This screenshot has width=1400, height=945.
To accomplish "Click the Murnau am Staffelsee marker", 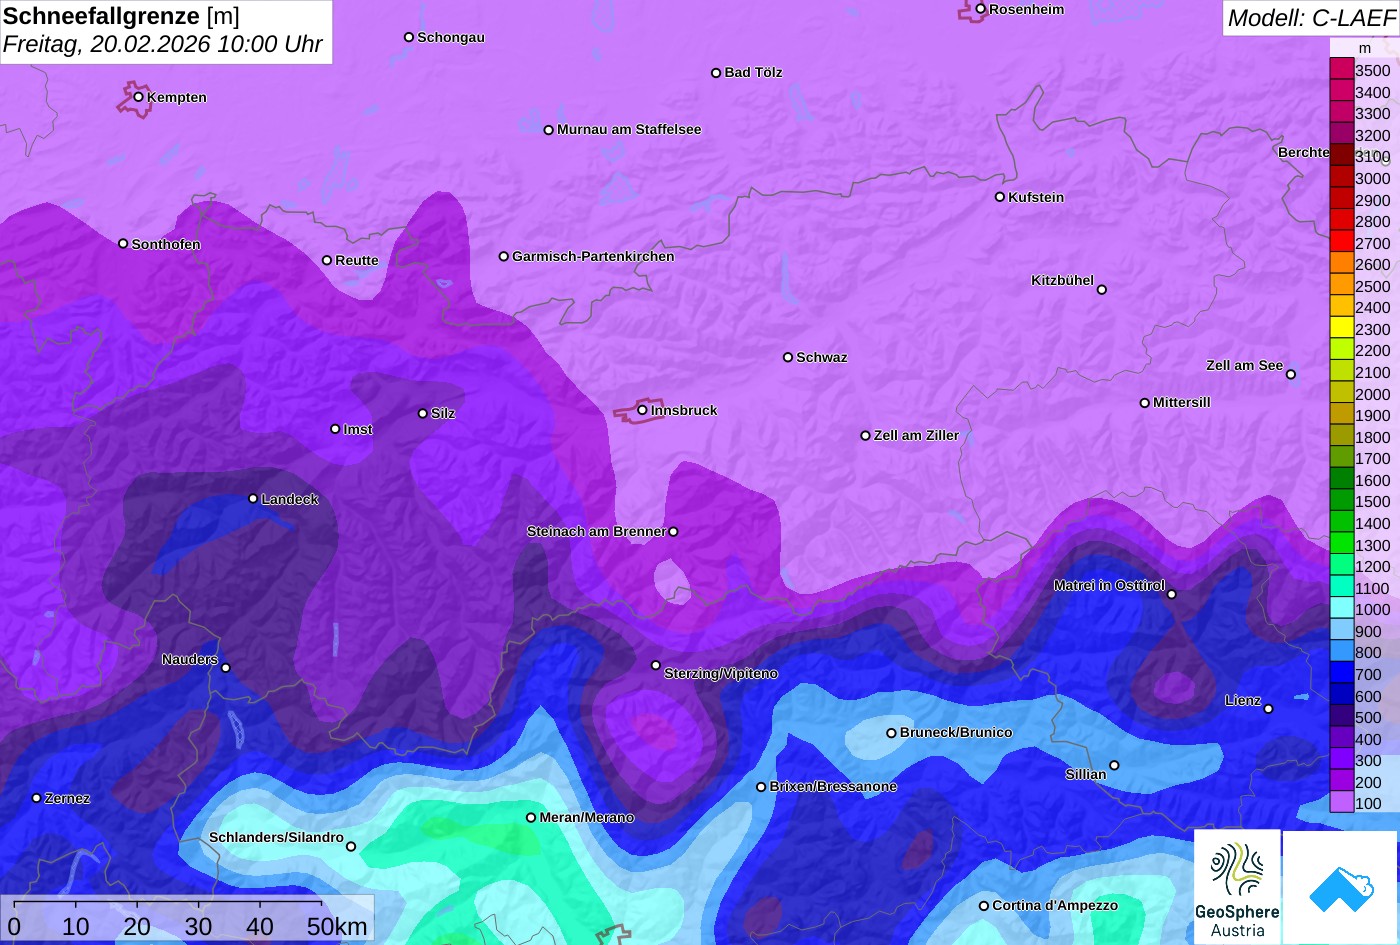I will [549, 130].
